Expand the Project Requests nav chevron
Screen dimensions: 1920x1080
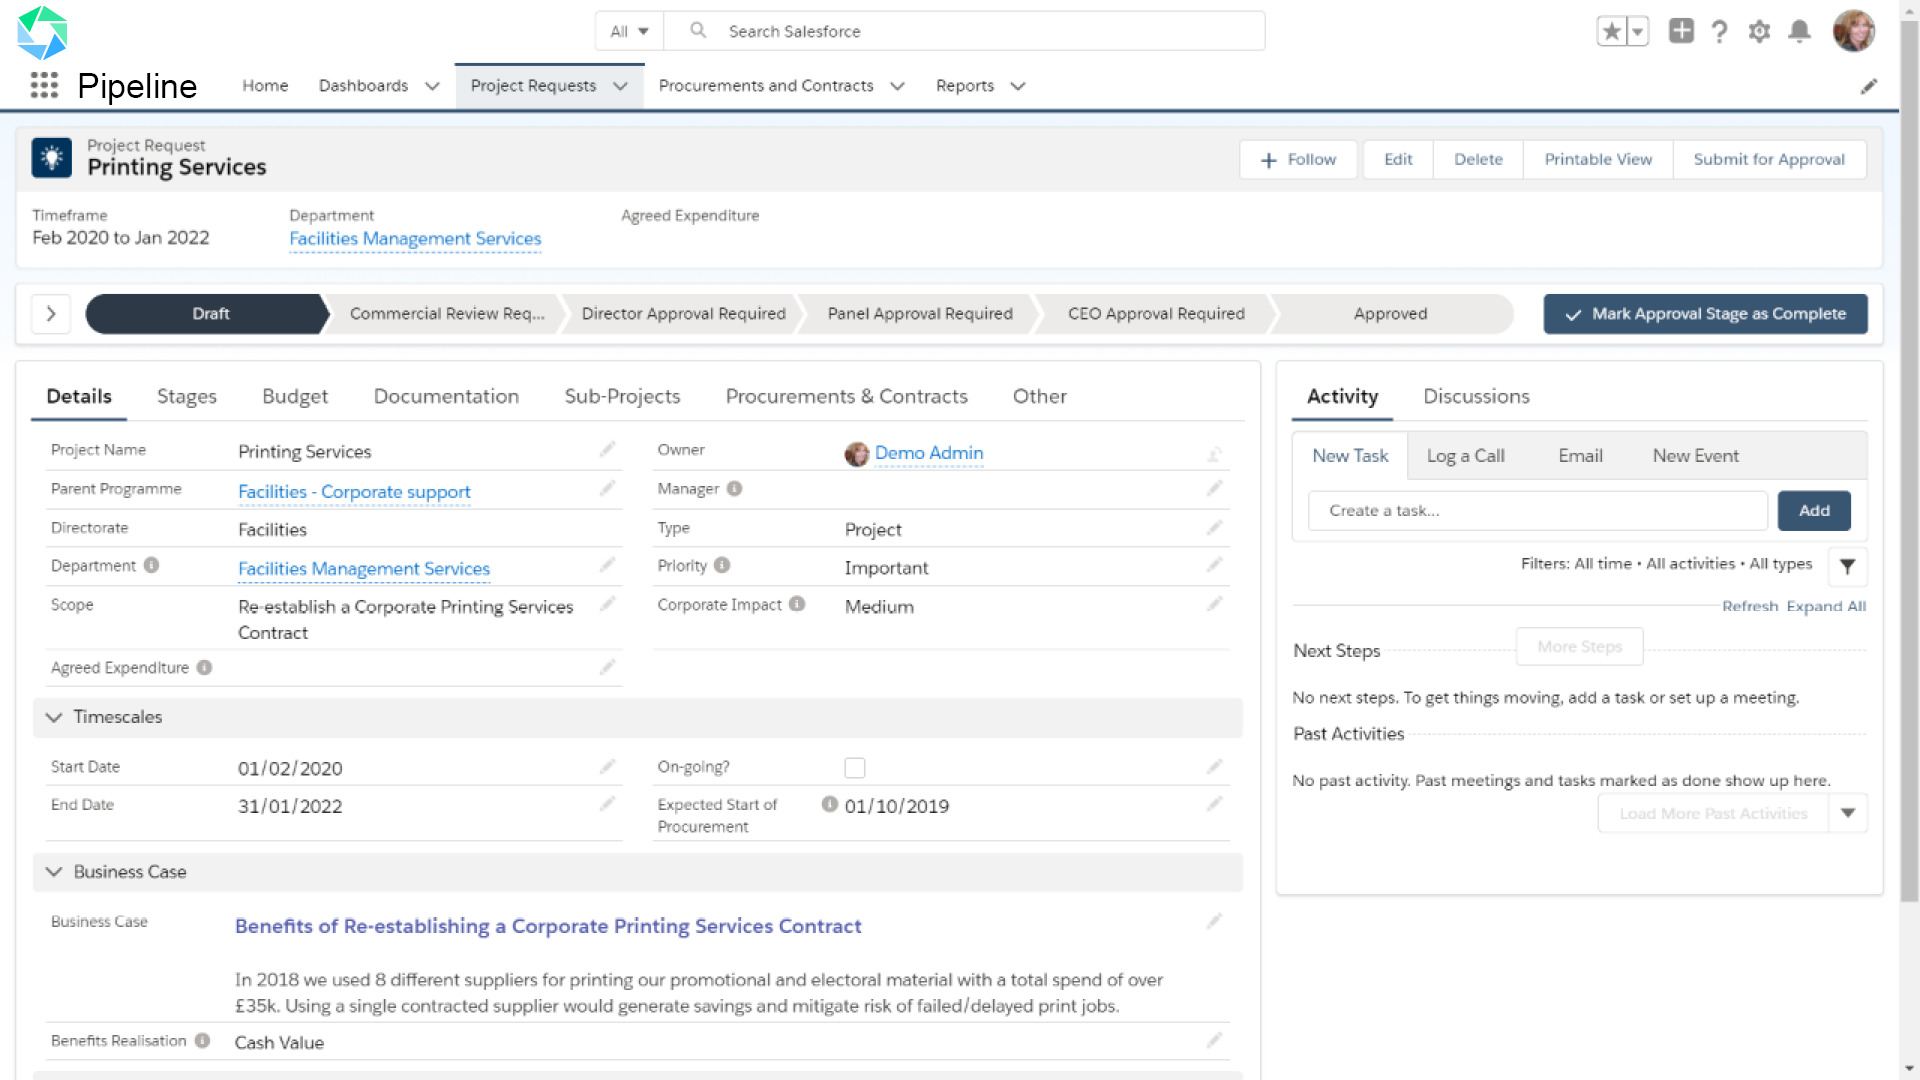620,86
